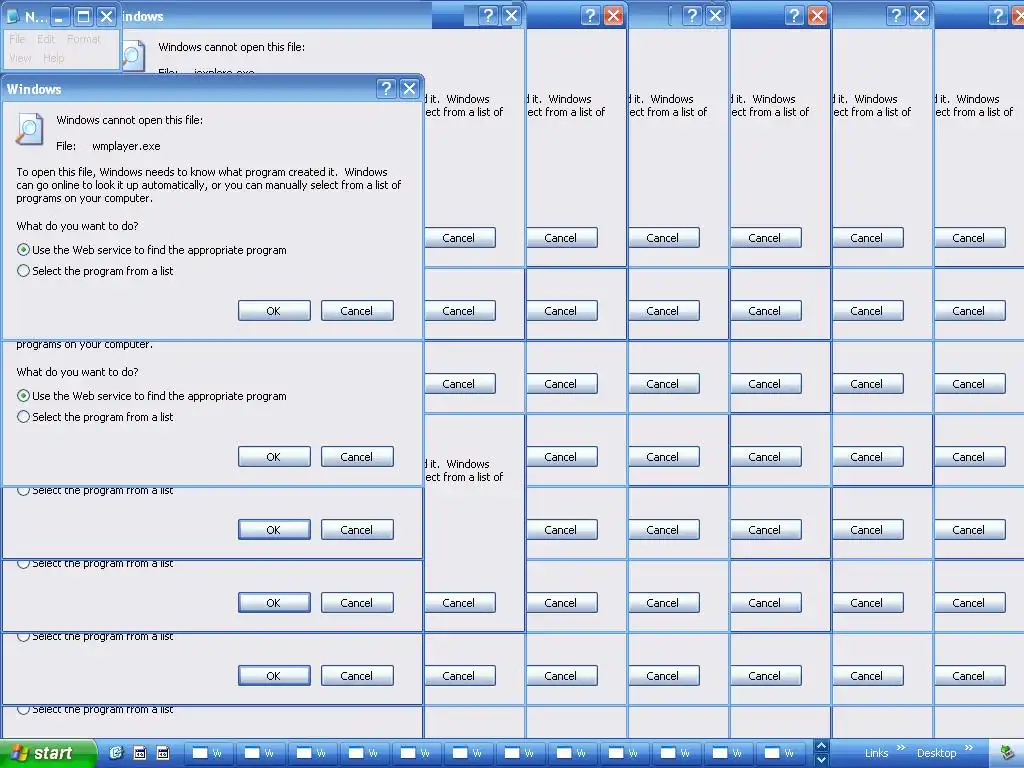Click the taskbar scroll down arrow
Image resolution: width=1024 pixels, height=768 pixels.
click(822, 760)
